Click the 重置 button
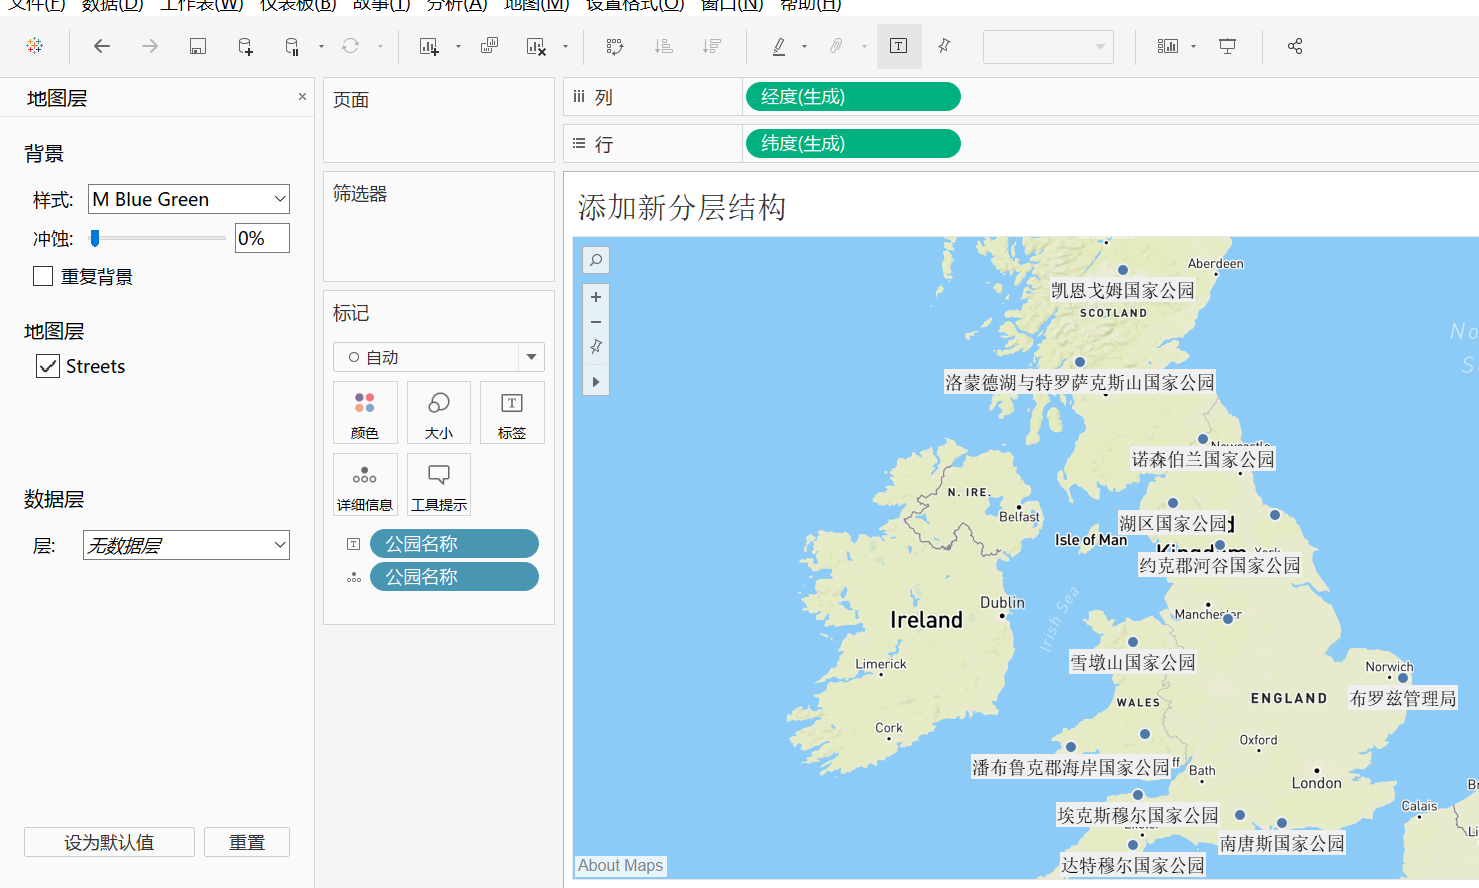The height and width of the screenshot is (888, 1479). [247, 842]
